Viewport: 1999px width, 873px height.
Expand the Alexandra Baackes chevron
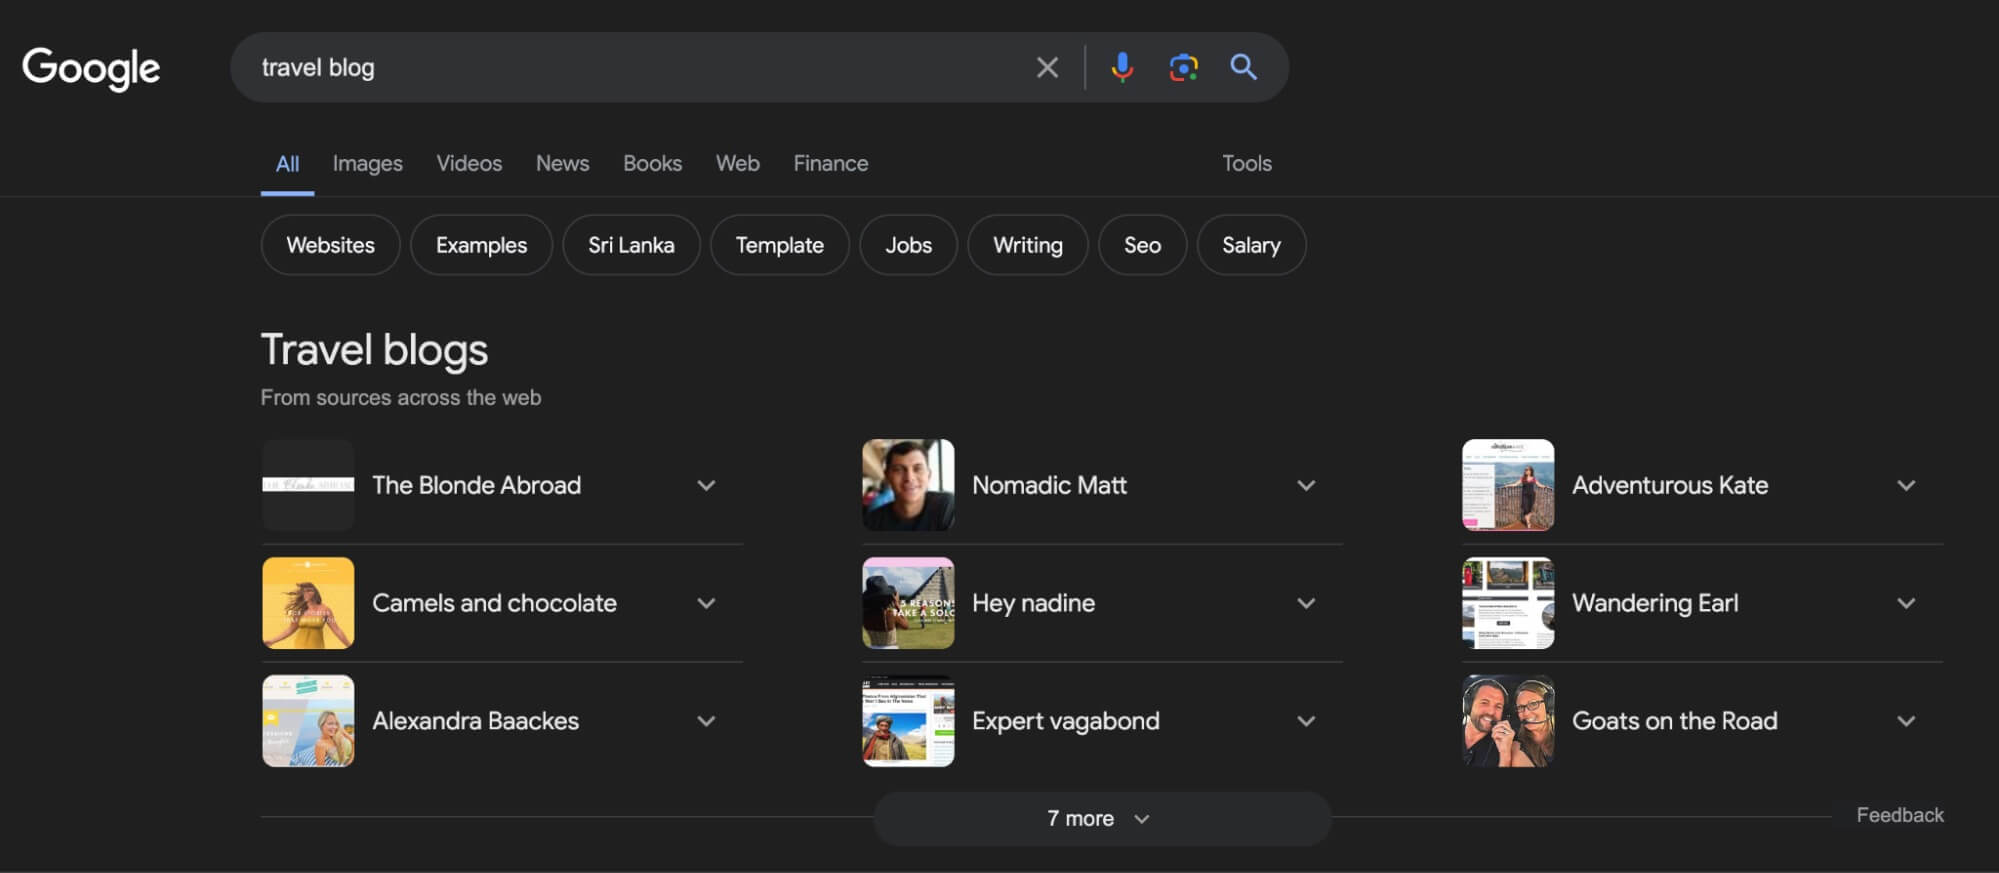(x=706, y=721)
